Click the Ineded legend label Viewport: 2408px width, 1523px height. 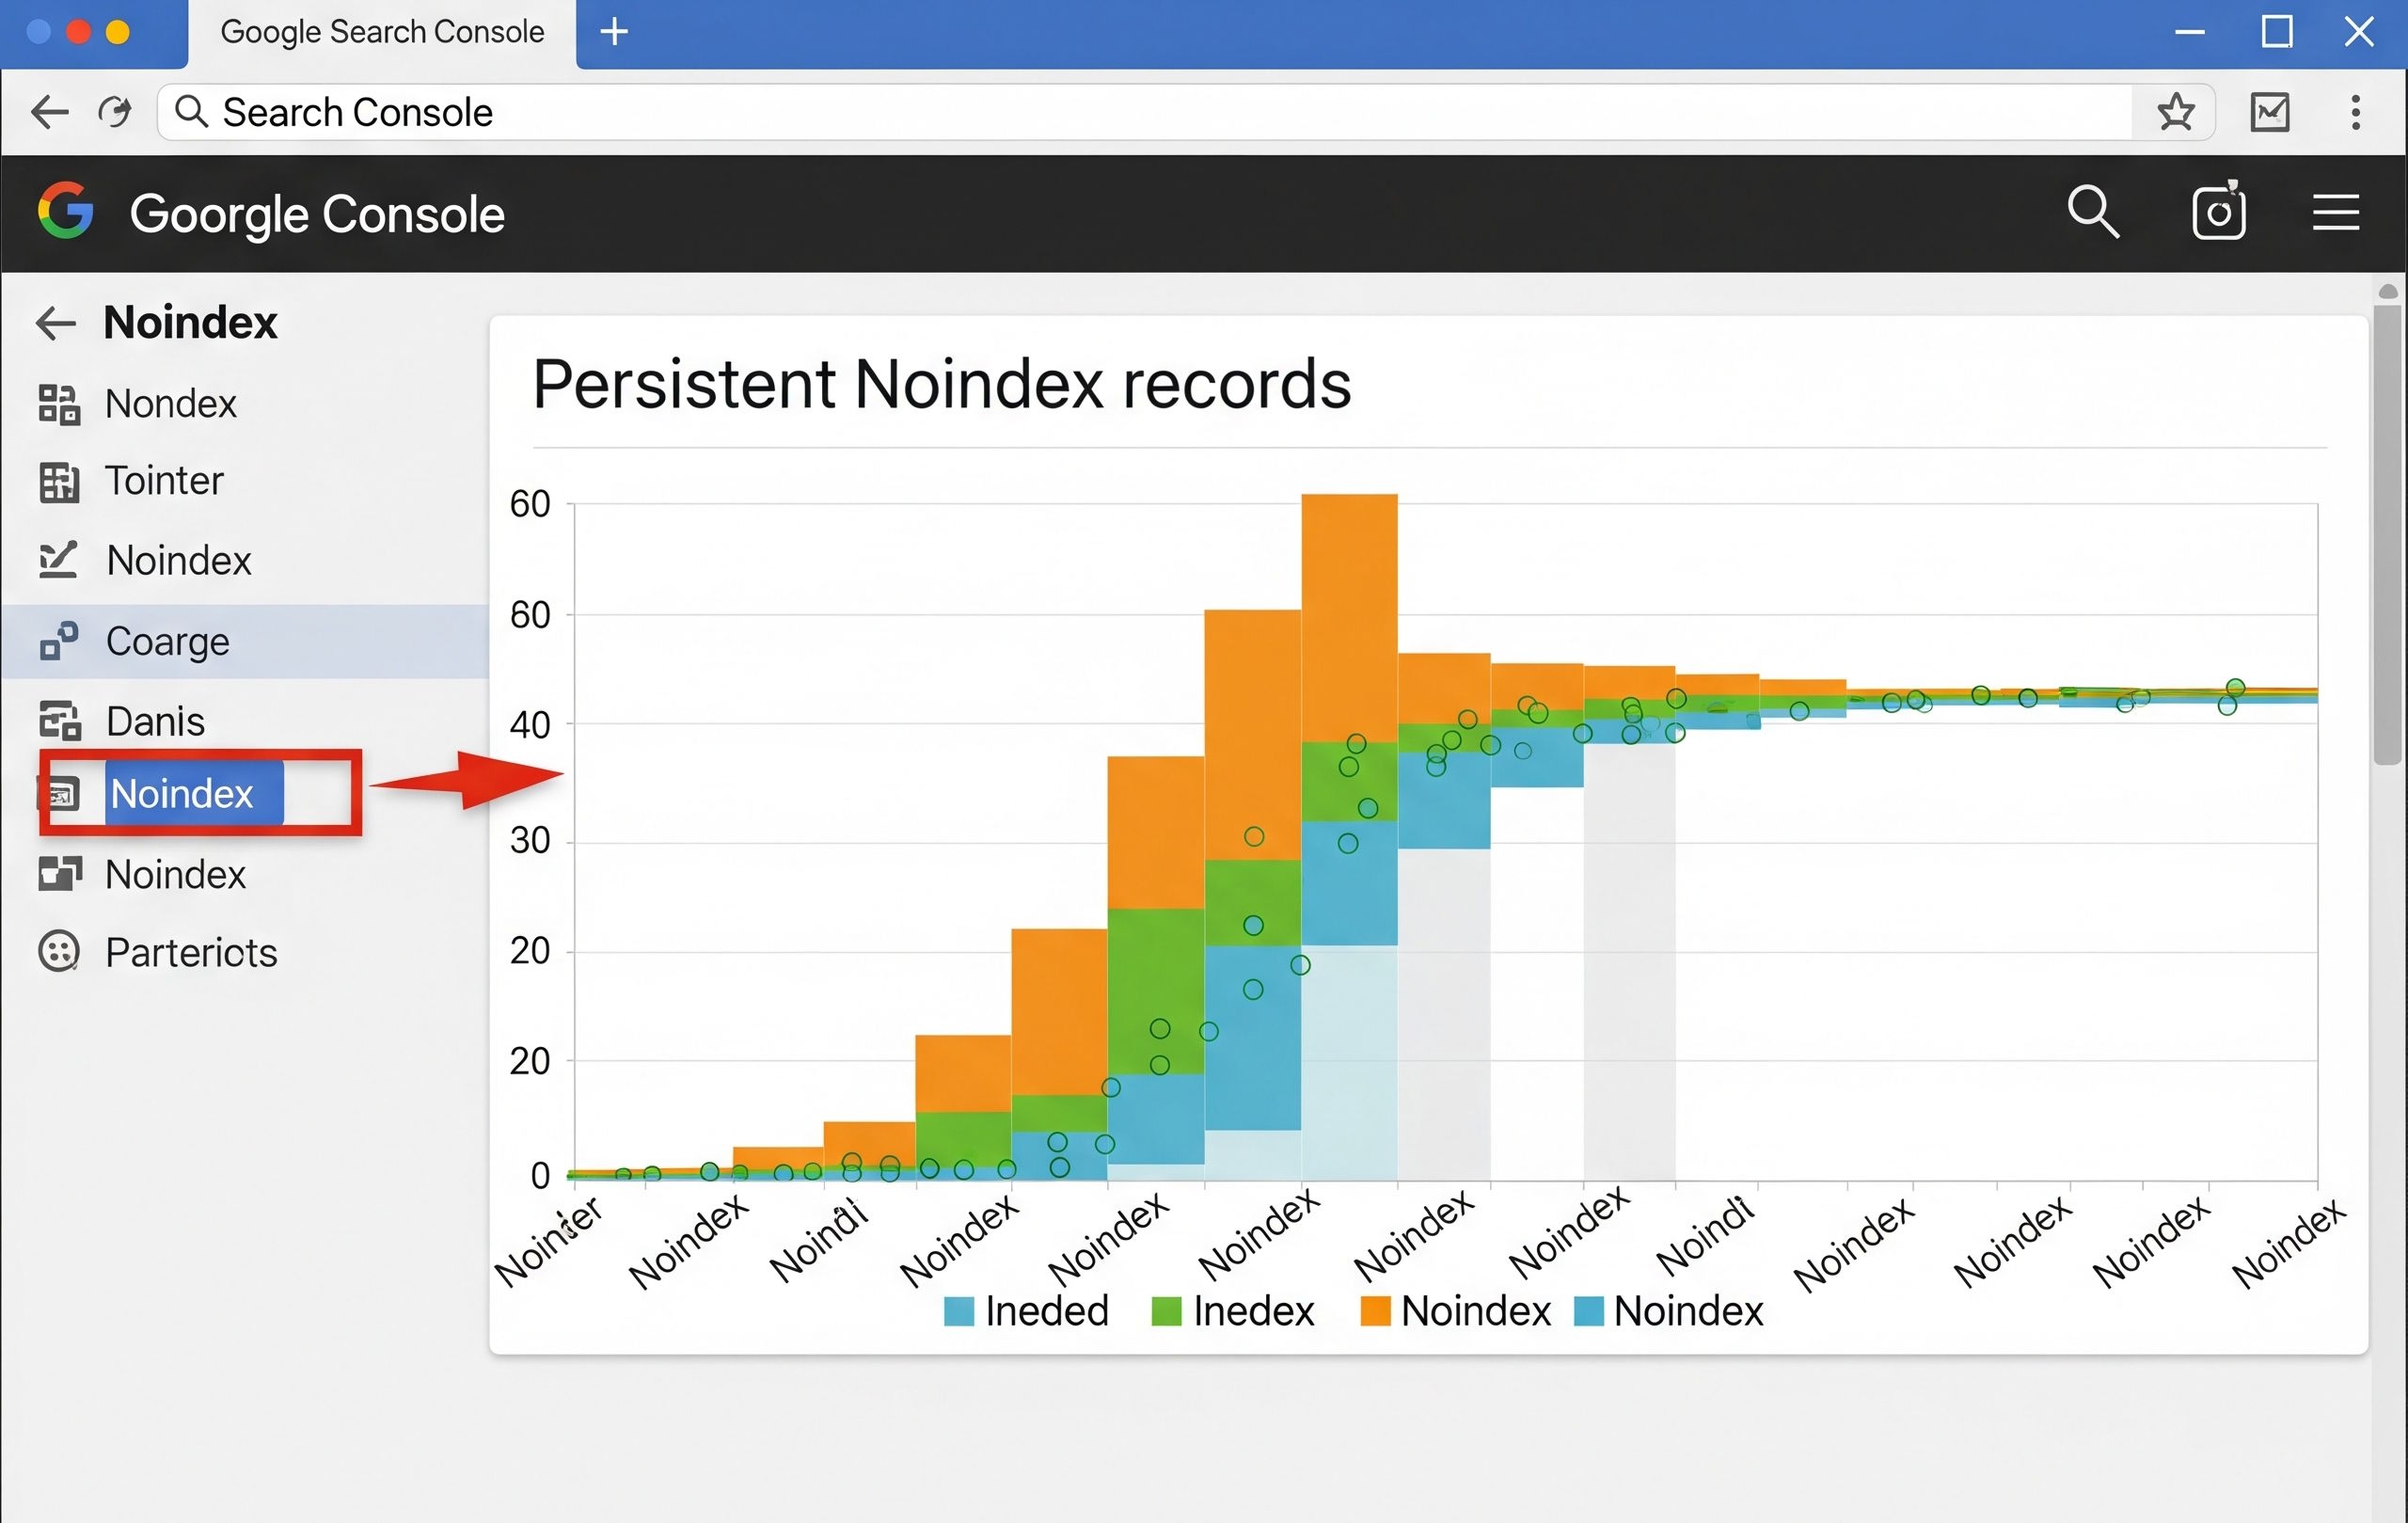[x=1047, y=1311]
